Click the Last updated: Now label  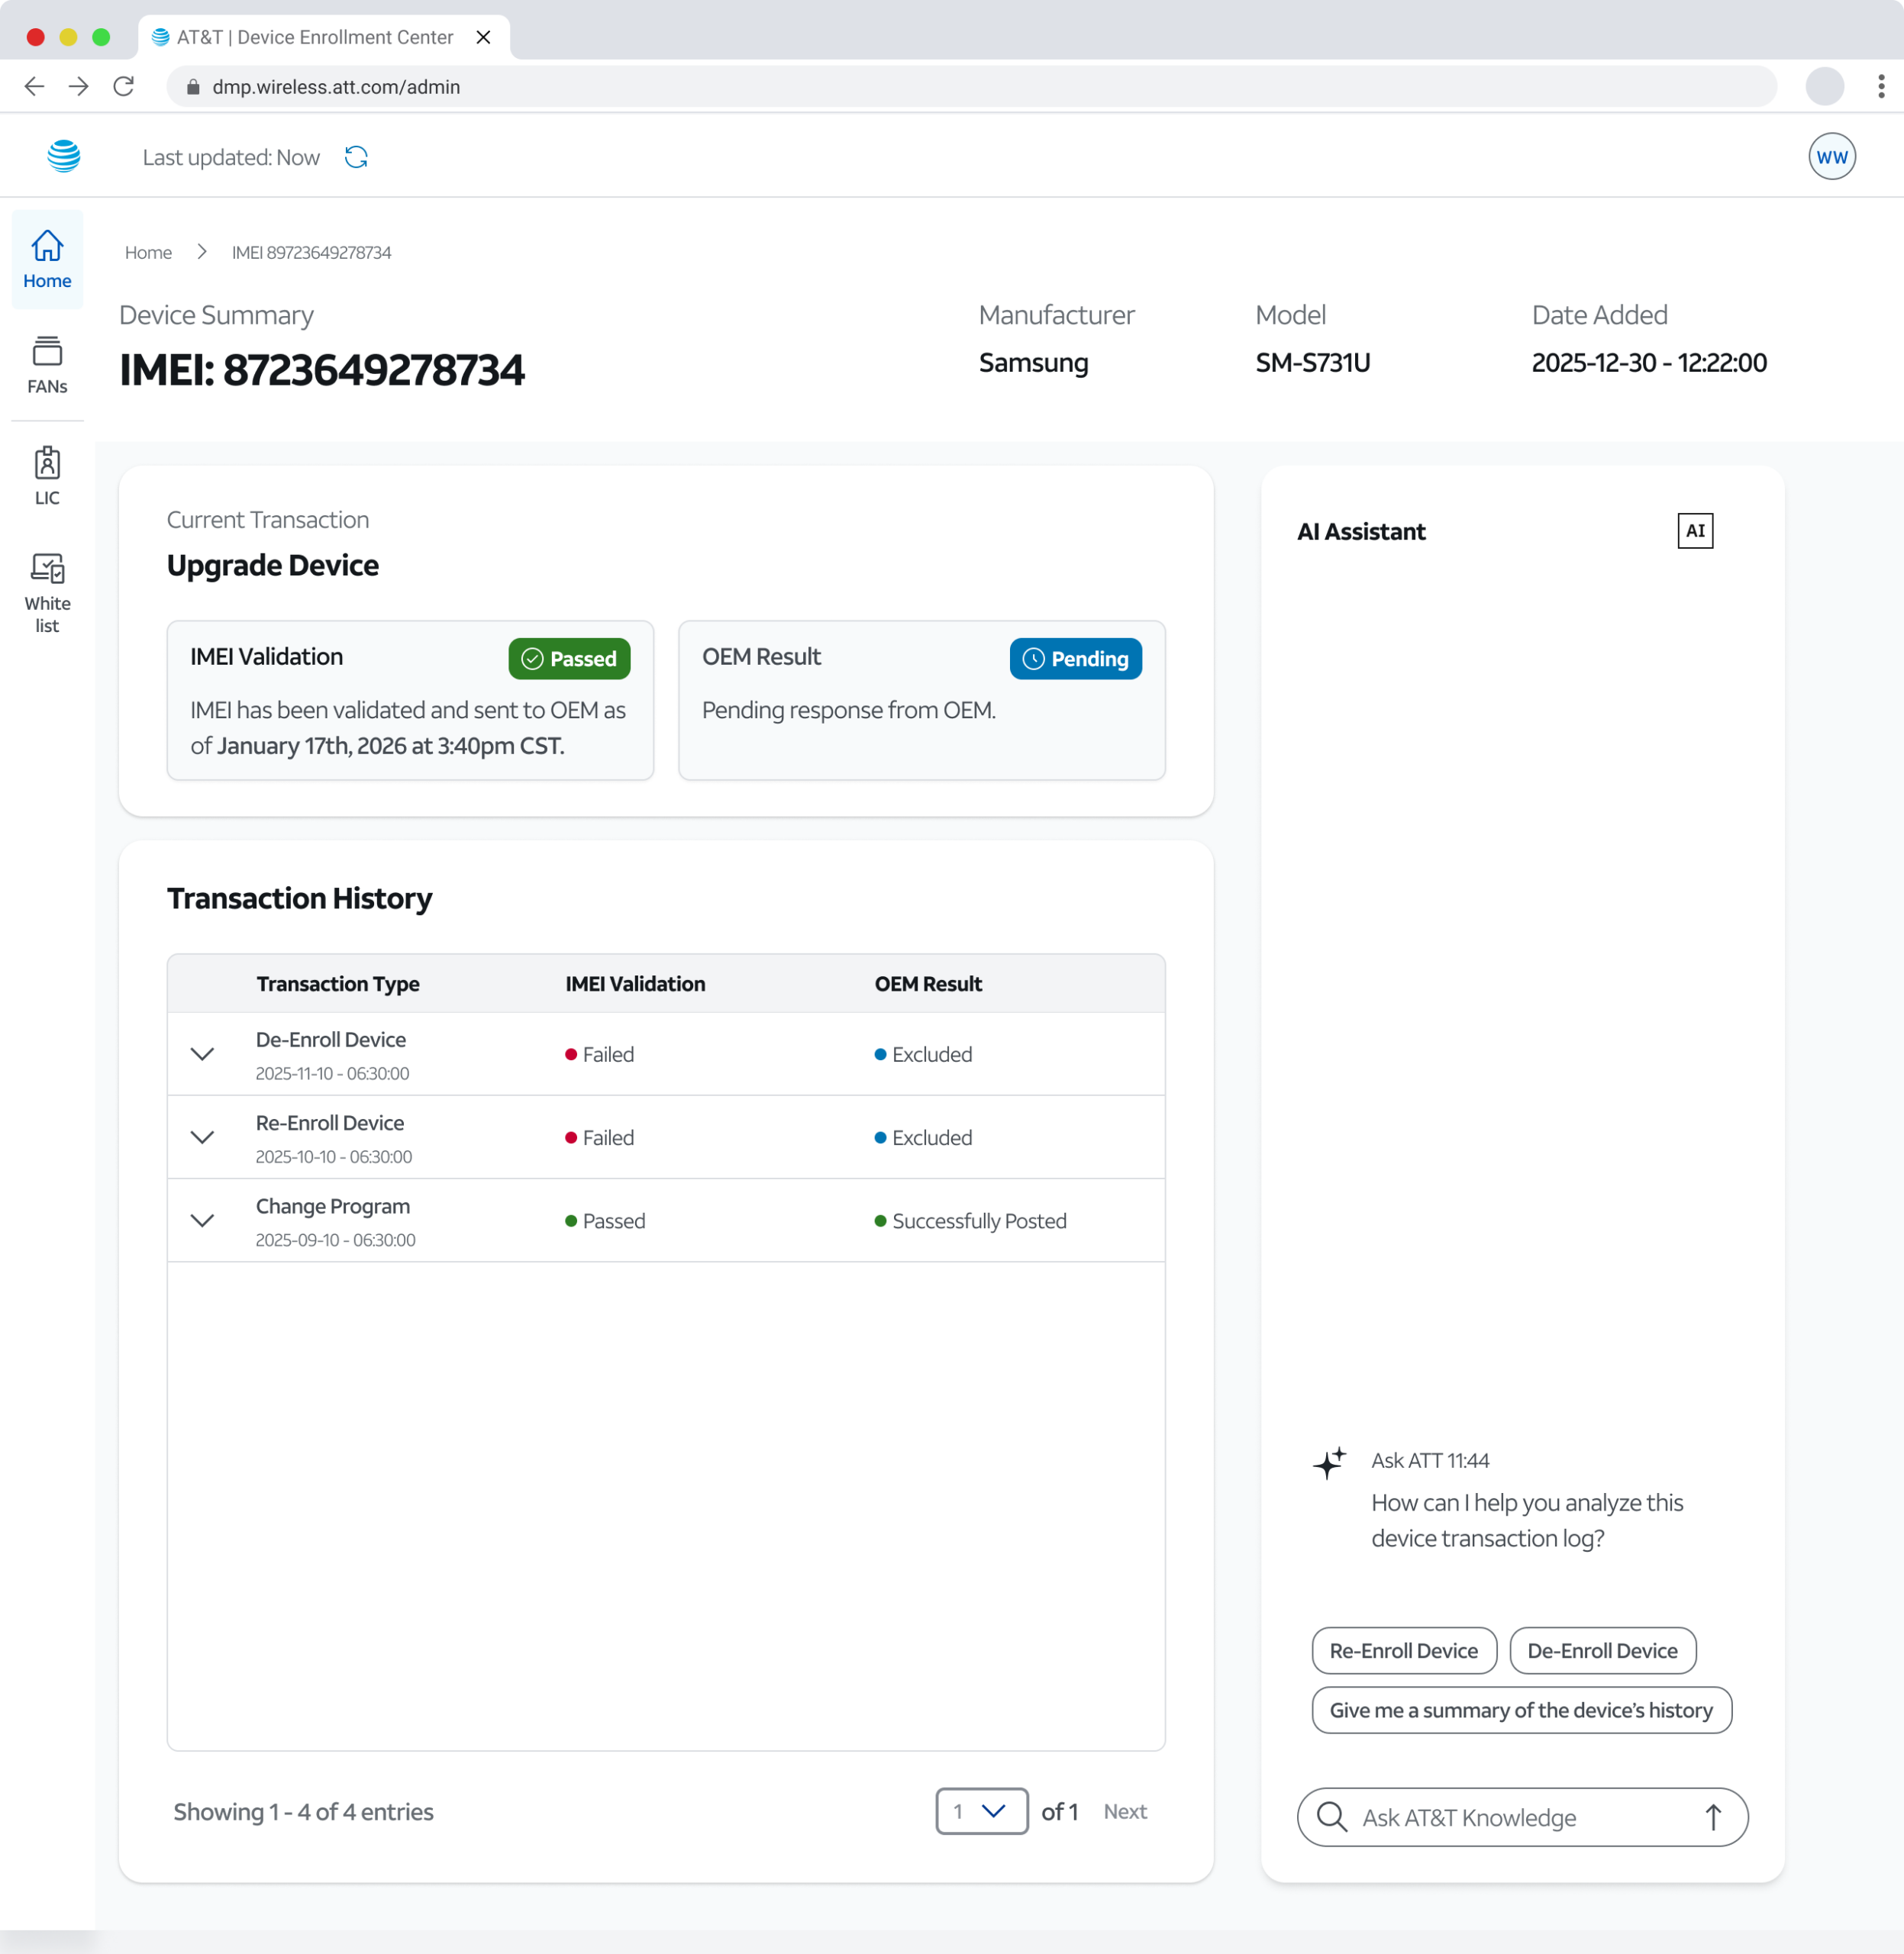[231, 157]
